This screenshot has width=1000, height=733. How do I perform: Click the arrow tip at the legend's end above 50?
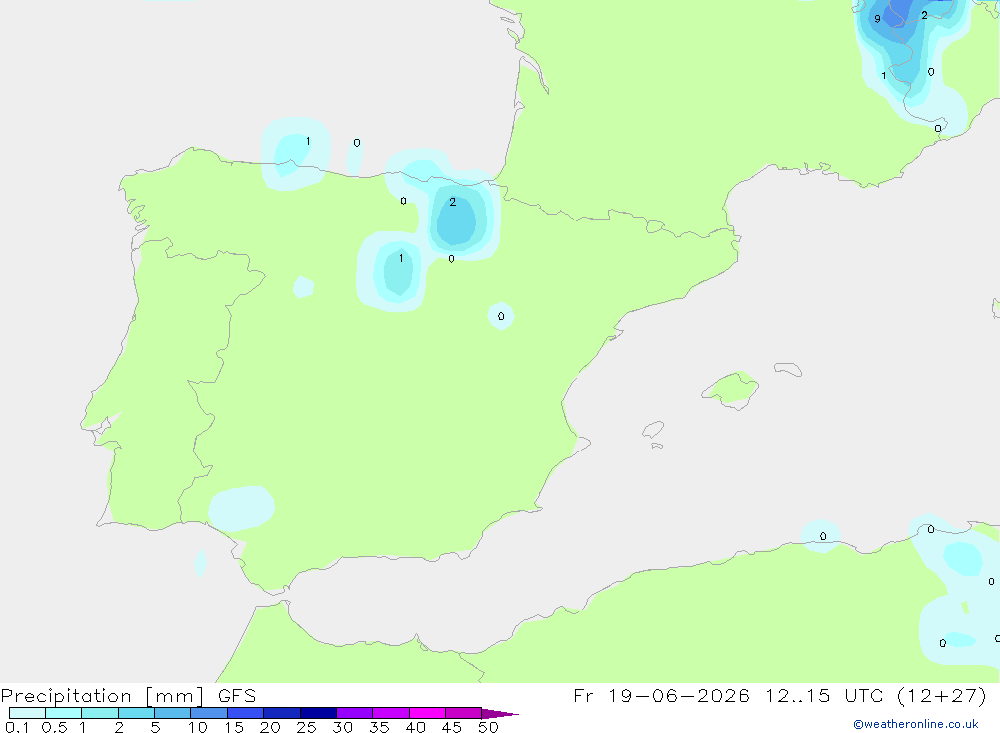(501, 714)
